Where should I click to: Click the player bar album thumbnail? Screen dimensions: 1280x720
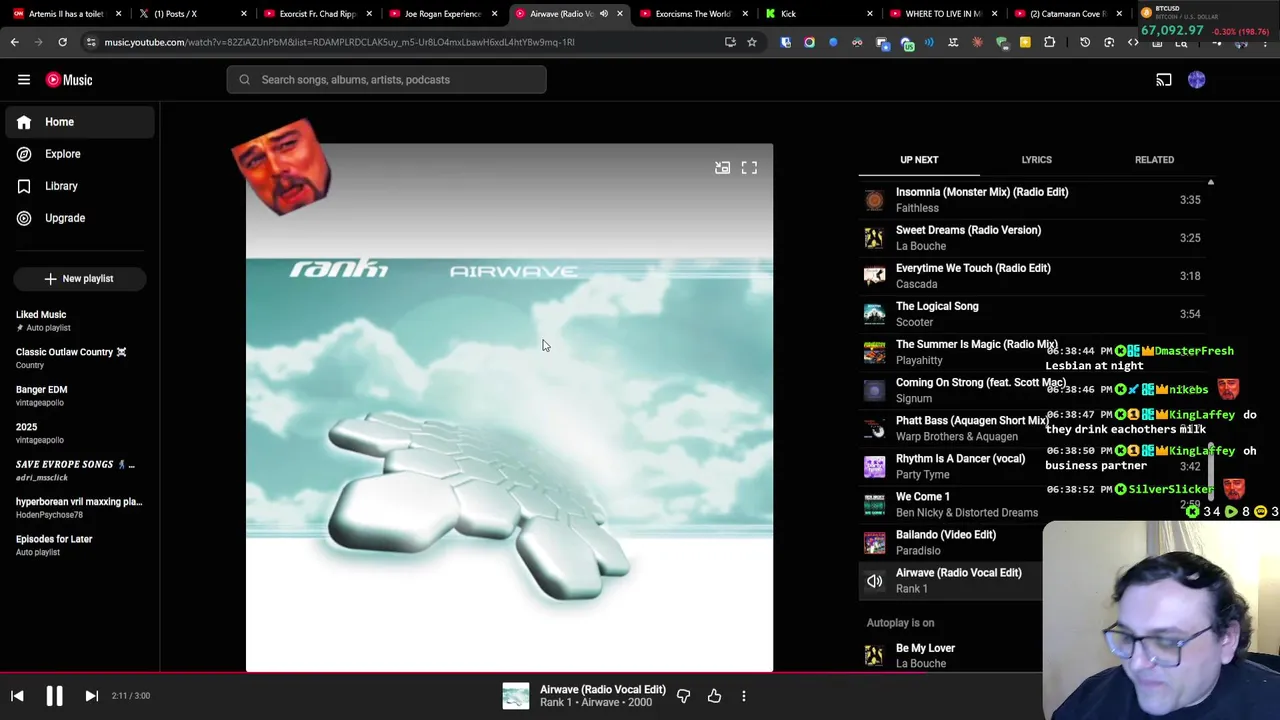516,696
